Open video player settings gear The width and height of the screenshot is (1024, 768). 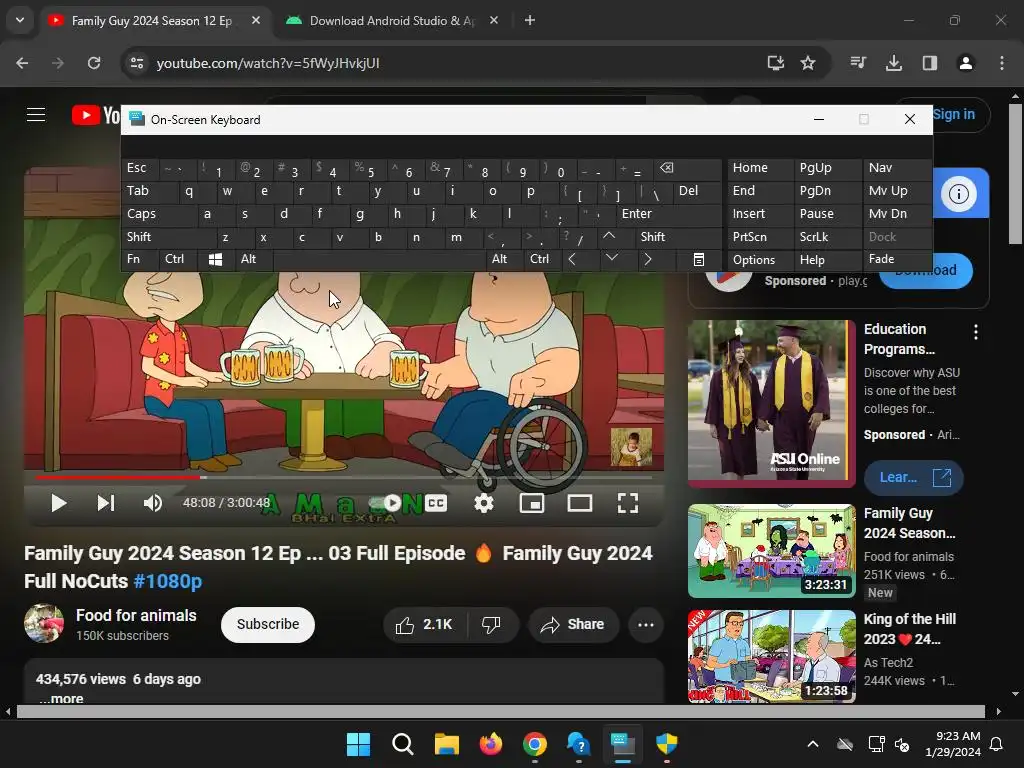click(483, 503)
